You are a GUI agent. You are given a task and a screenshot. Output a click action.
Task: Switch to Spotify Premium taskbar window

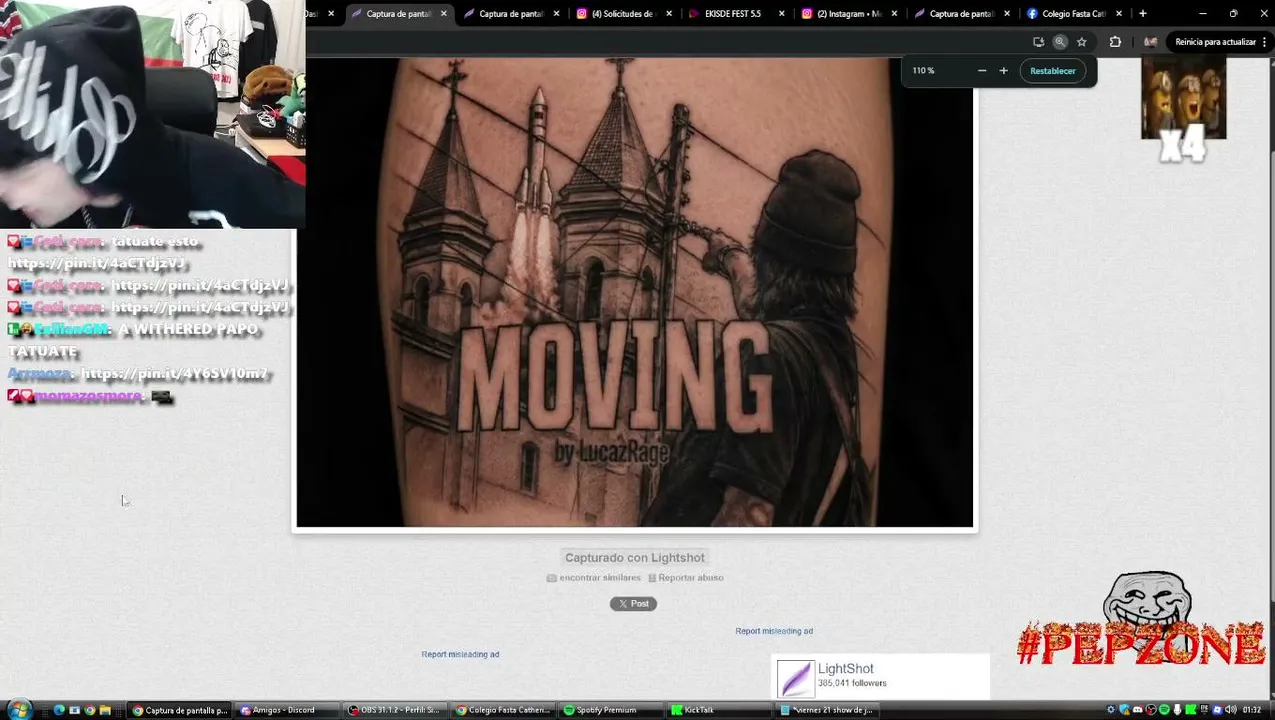click(610, 710)
